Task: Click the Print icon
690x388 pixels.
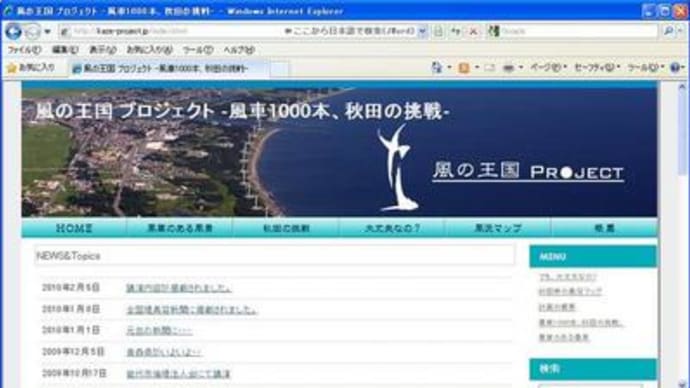Action: pos(509,68)
